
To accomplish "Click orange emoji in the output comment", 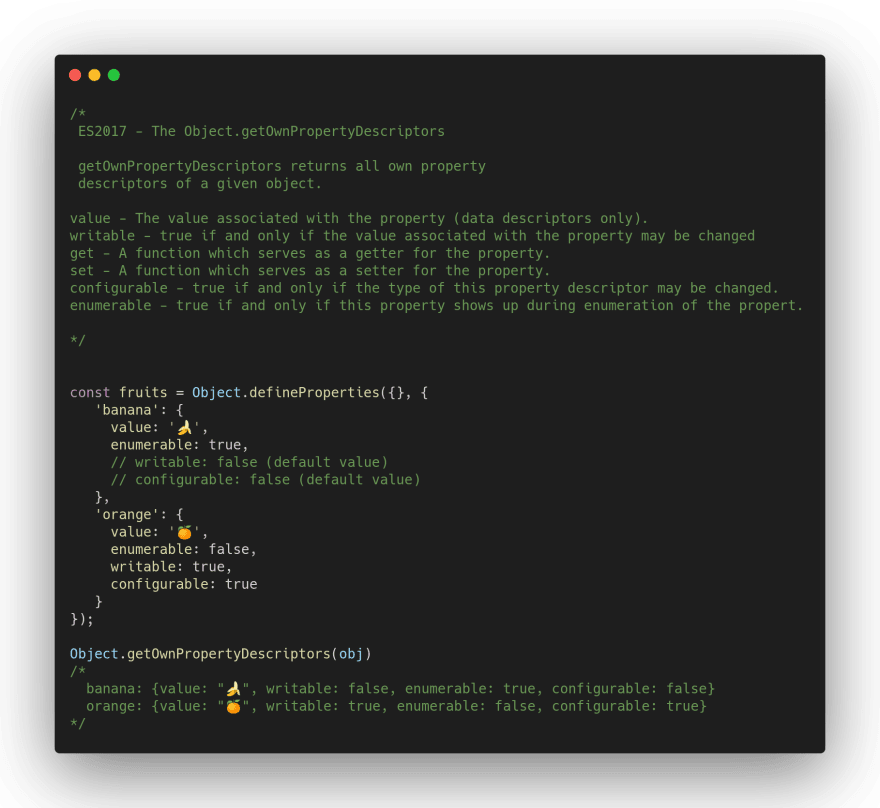I will 233,706.
